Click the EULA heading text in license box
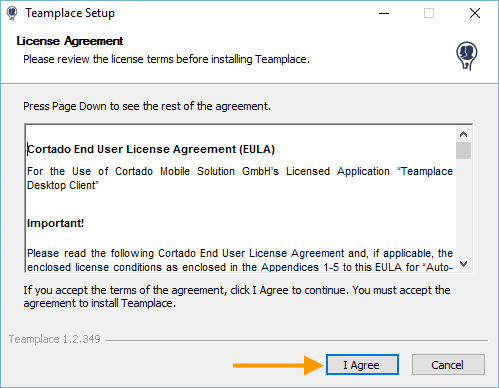The height and width of the screenshot is (388, 499). click(x=151, y=149)
